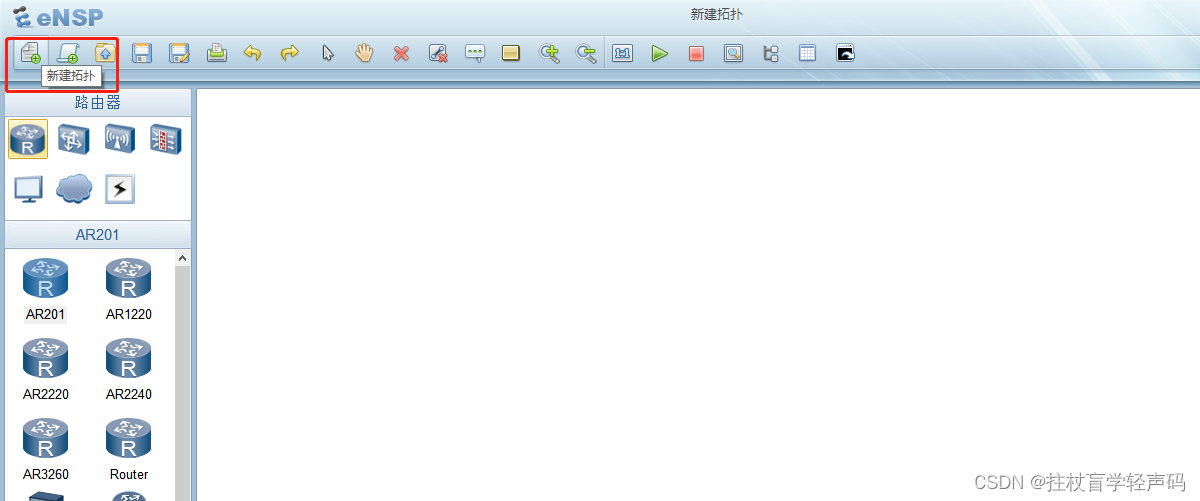Choose the AR3260 router model
1200x501 pixels.
45,450
